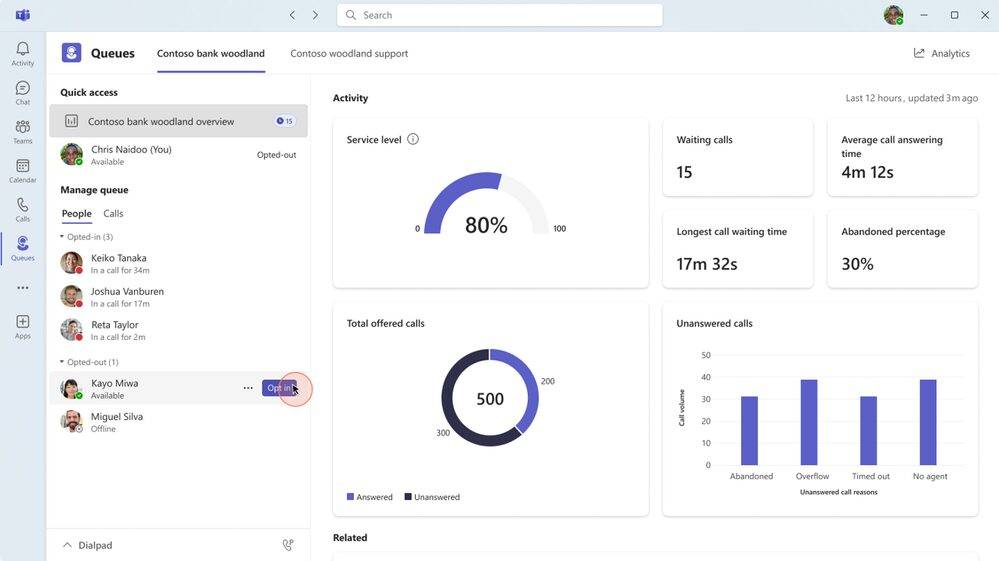Select Contoso bank woodland overview
999x561 pixels.
point(178,121)
